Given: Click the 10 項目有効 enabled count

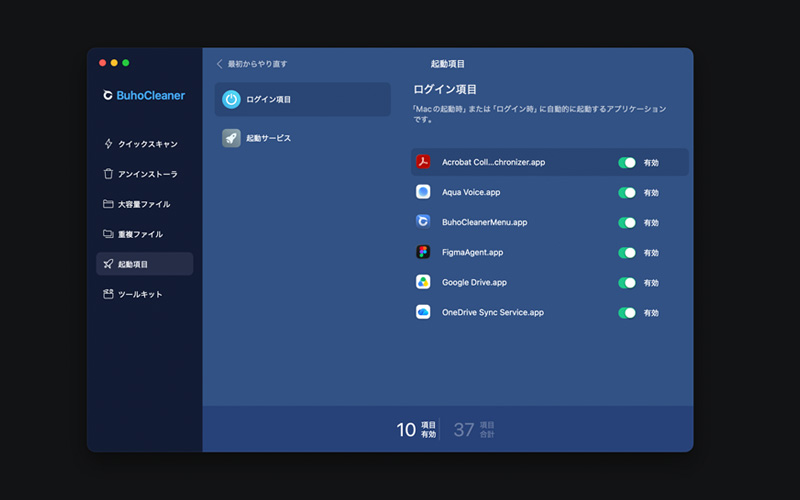Looking at the screenshot, I should (x=416, y=430).
